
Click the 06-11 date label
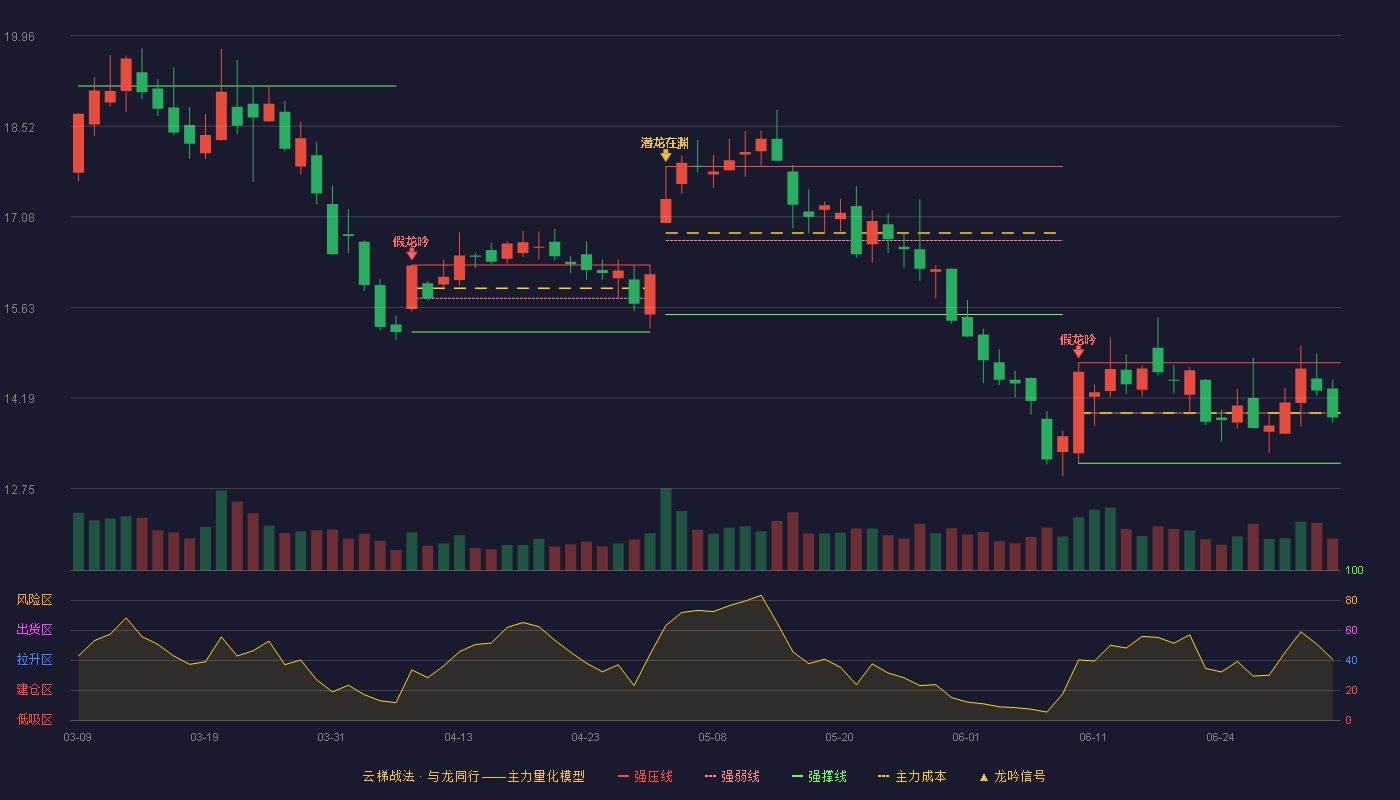[1093, 737]
